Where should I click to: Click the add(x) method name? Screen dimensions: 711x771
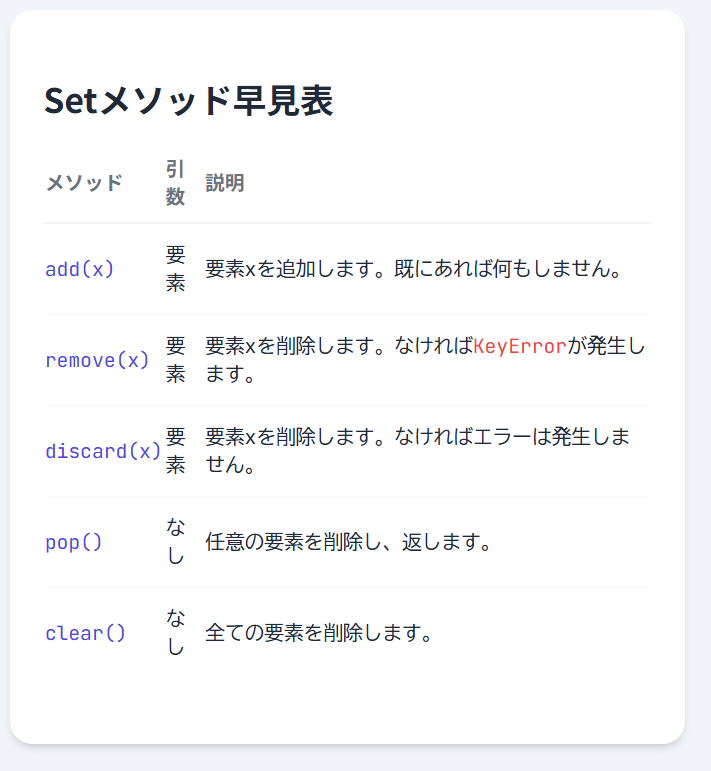(80, 269)
